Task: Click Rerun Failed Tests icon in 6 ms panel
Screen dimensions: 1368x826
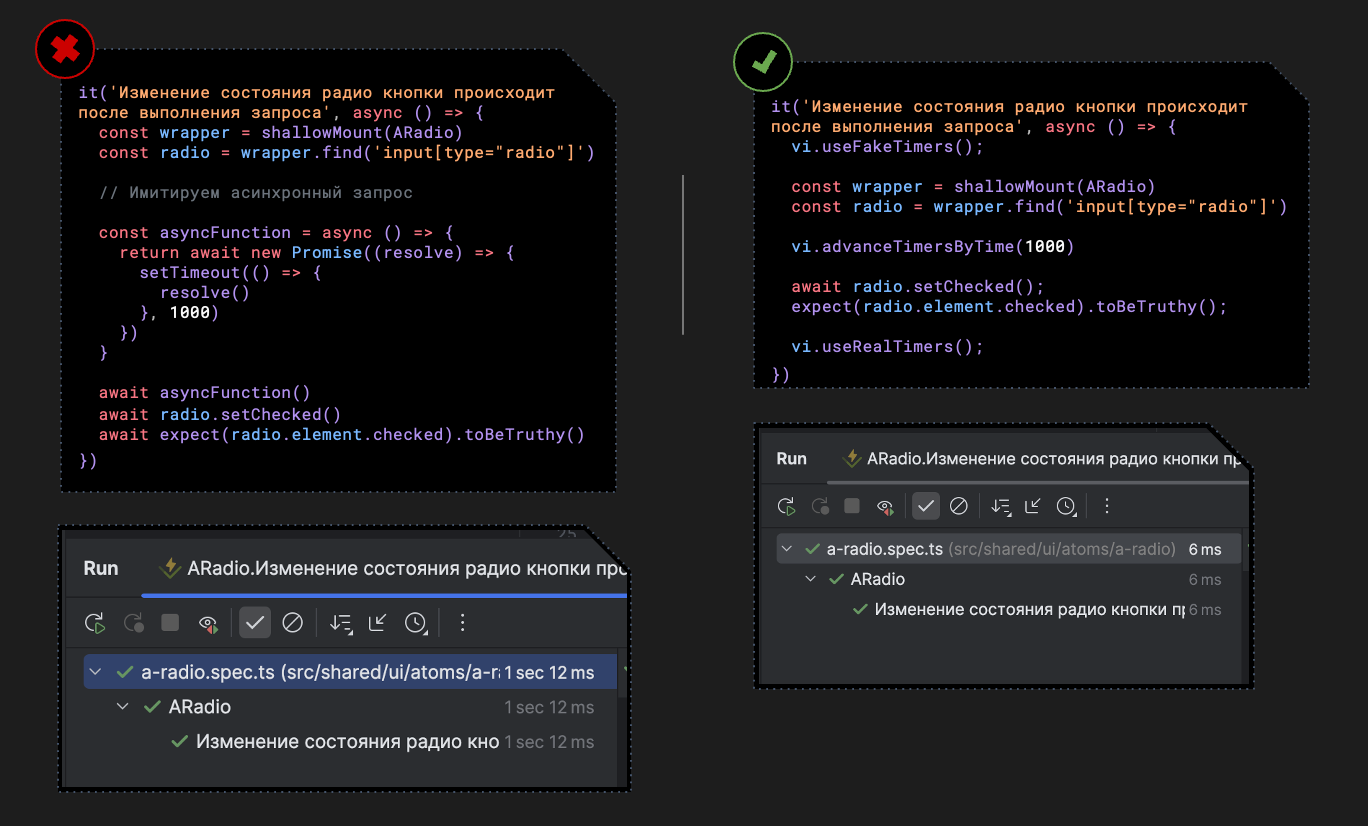Action: (x=819, y=507)
